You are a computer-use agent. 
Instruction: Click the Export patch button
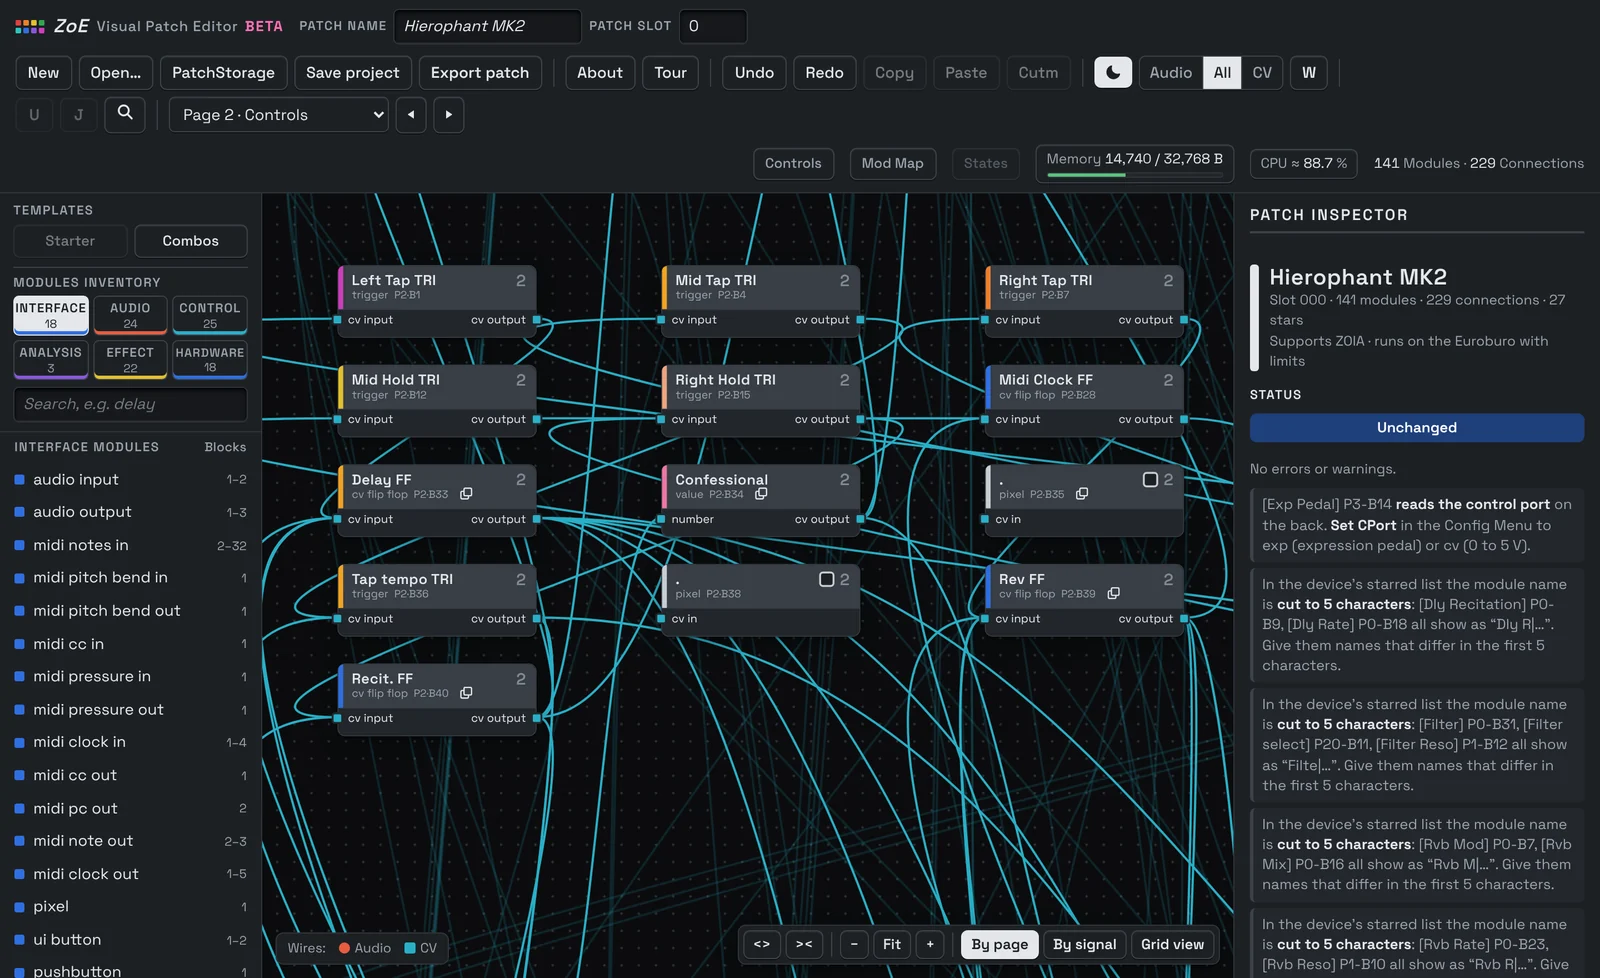tap(480, 72)
